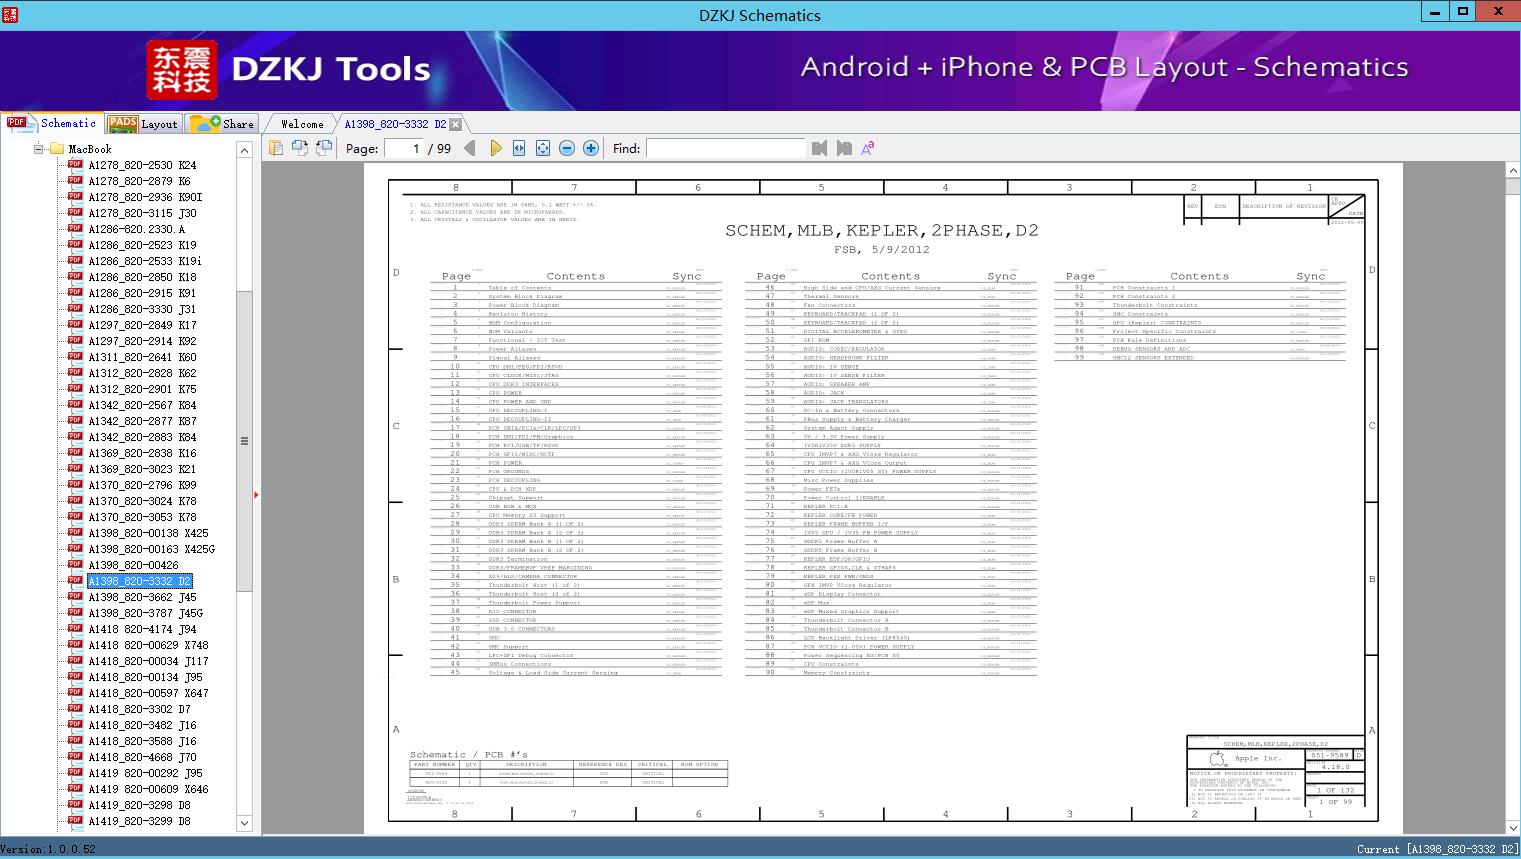Open A1278_820-2879 K6 schematic
The image size is (1521, 859).
click(139, 181)
